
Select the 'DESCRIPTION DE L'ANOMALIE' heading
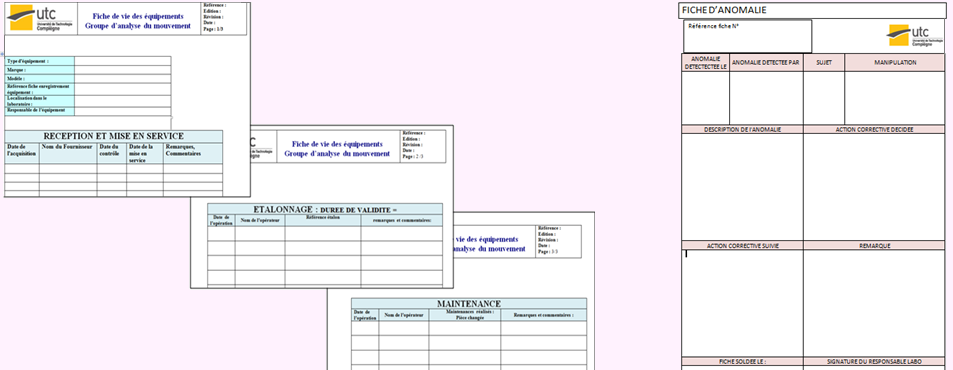[x=742, y=129]
